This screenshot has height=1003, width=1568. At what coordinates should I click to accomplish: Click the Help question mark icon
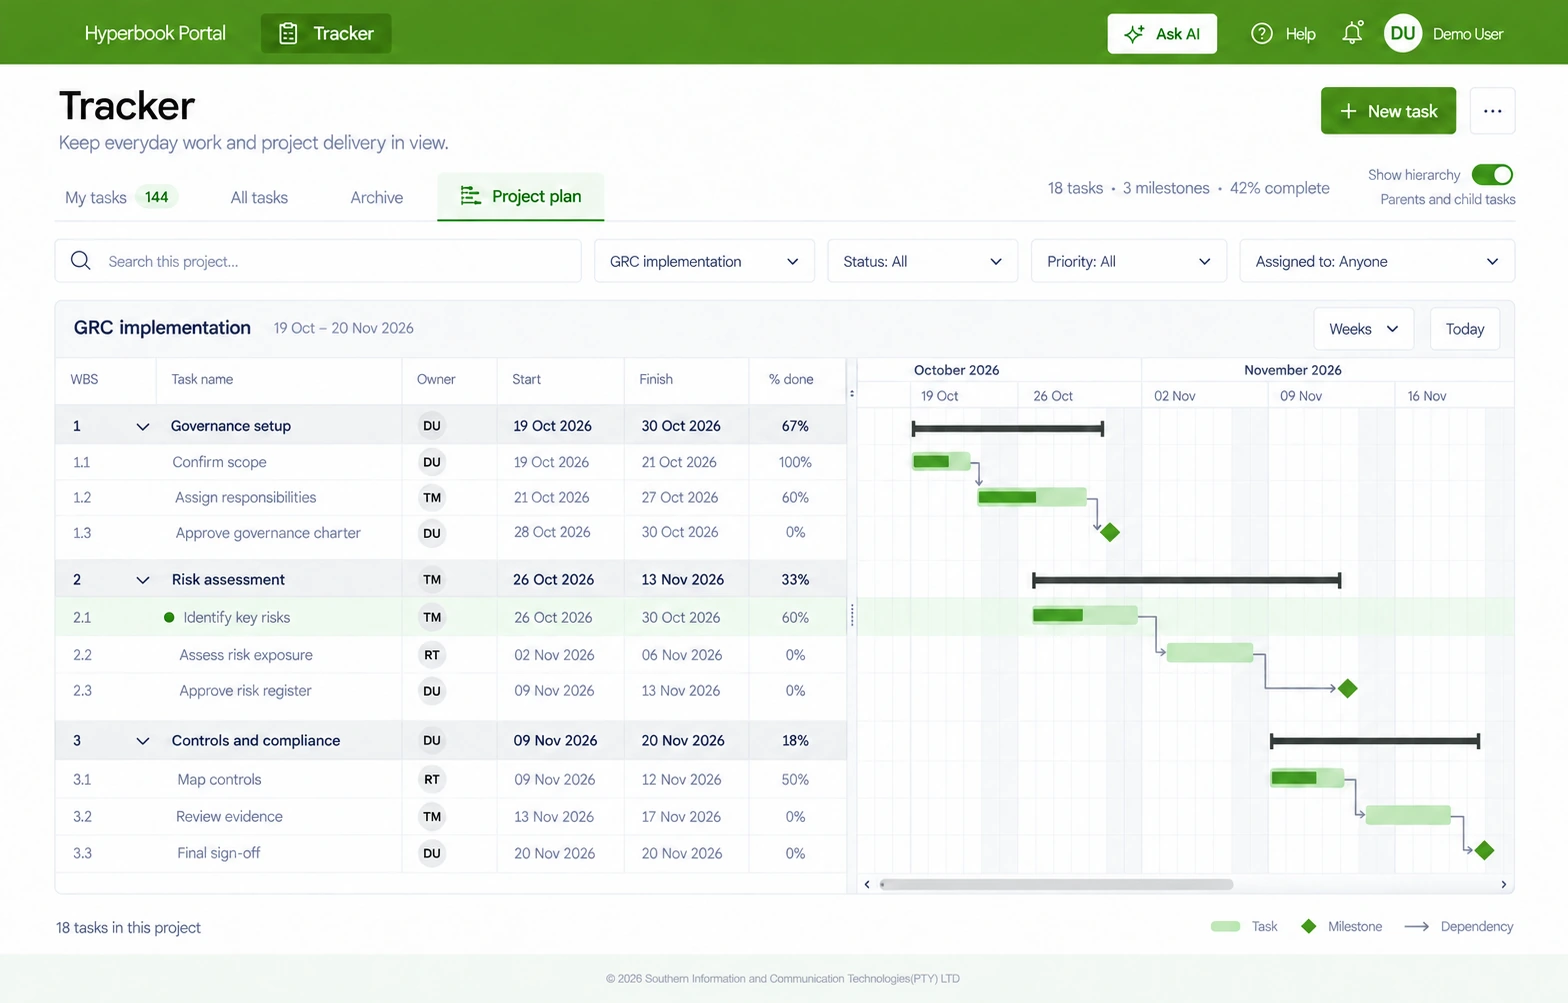pos(1262,34)
